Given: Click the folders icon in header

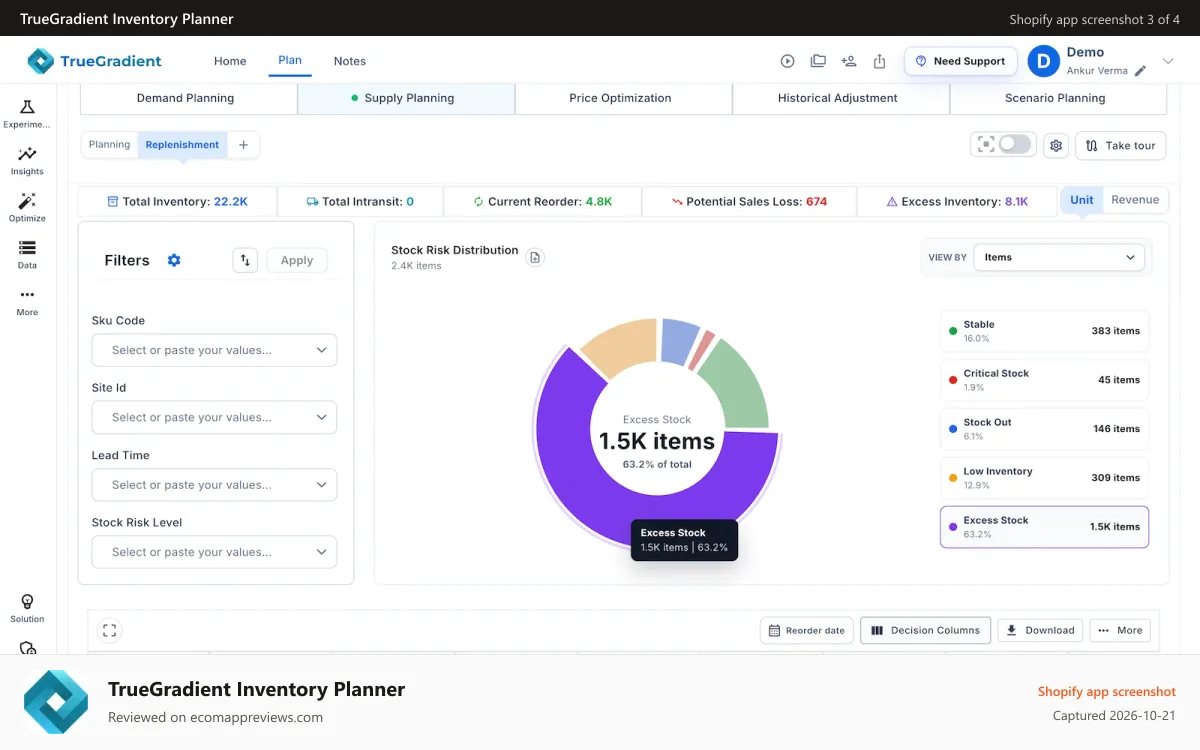Looking at the screenshot, I should (818, 61).
